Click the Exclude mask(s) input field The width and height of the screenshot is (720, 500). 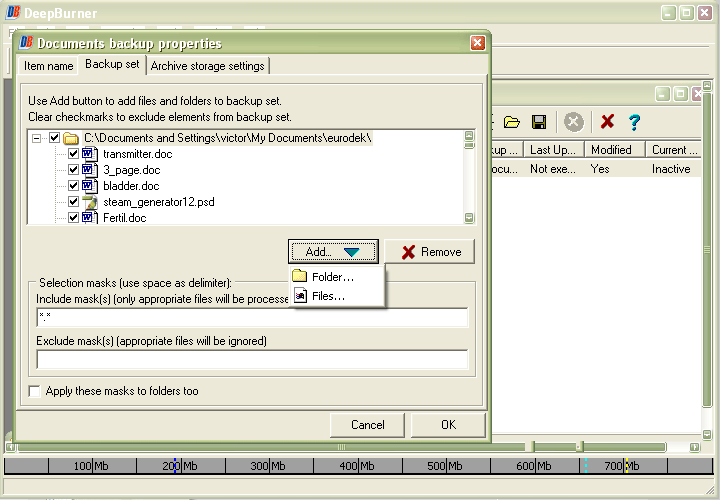pyautogui.click(x=252, y=360)
